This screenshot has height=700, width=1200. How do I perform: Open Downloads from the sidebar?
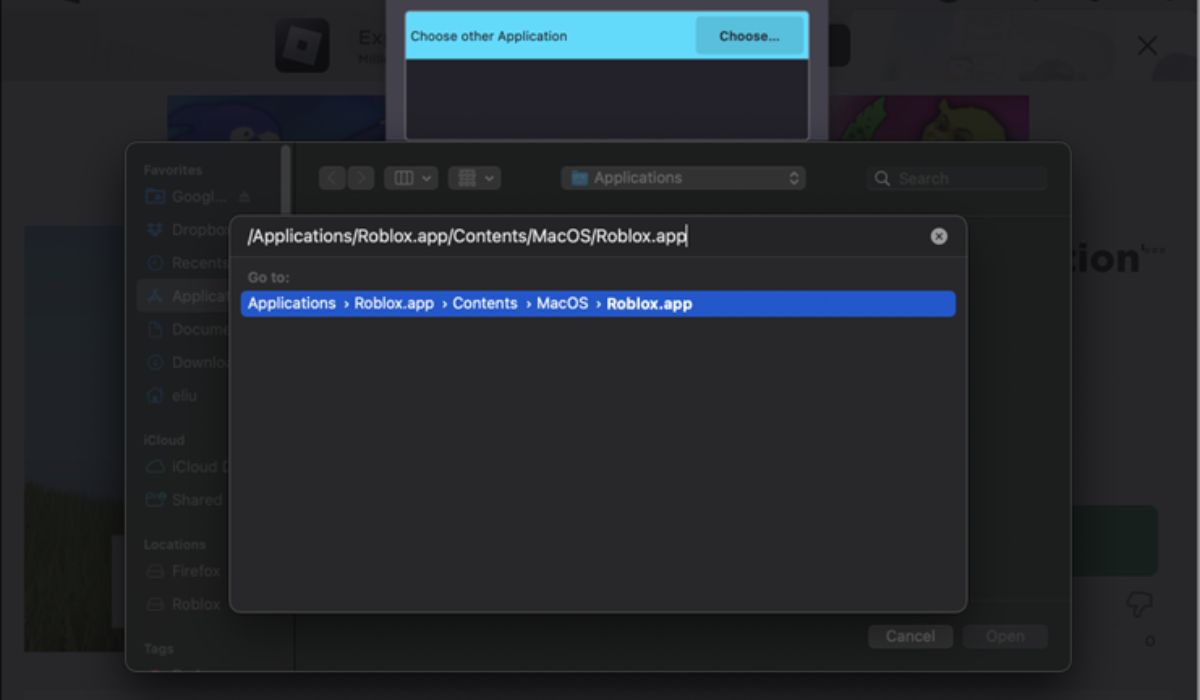coord(187,362)
